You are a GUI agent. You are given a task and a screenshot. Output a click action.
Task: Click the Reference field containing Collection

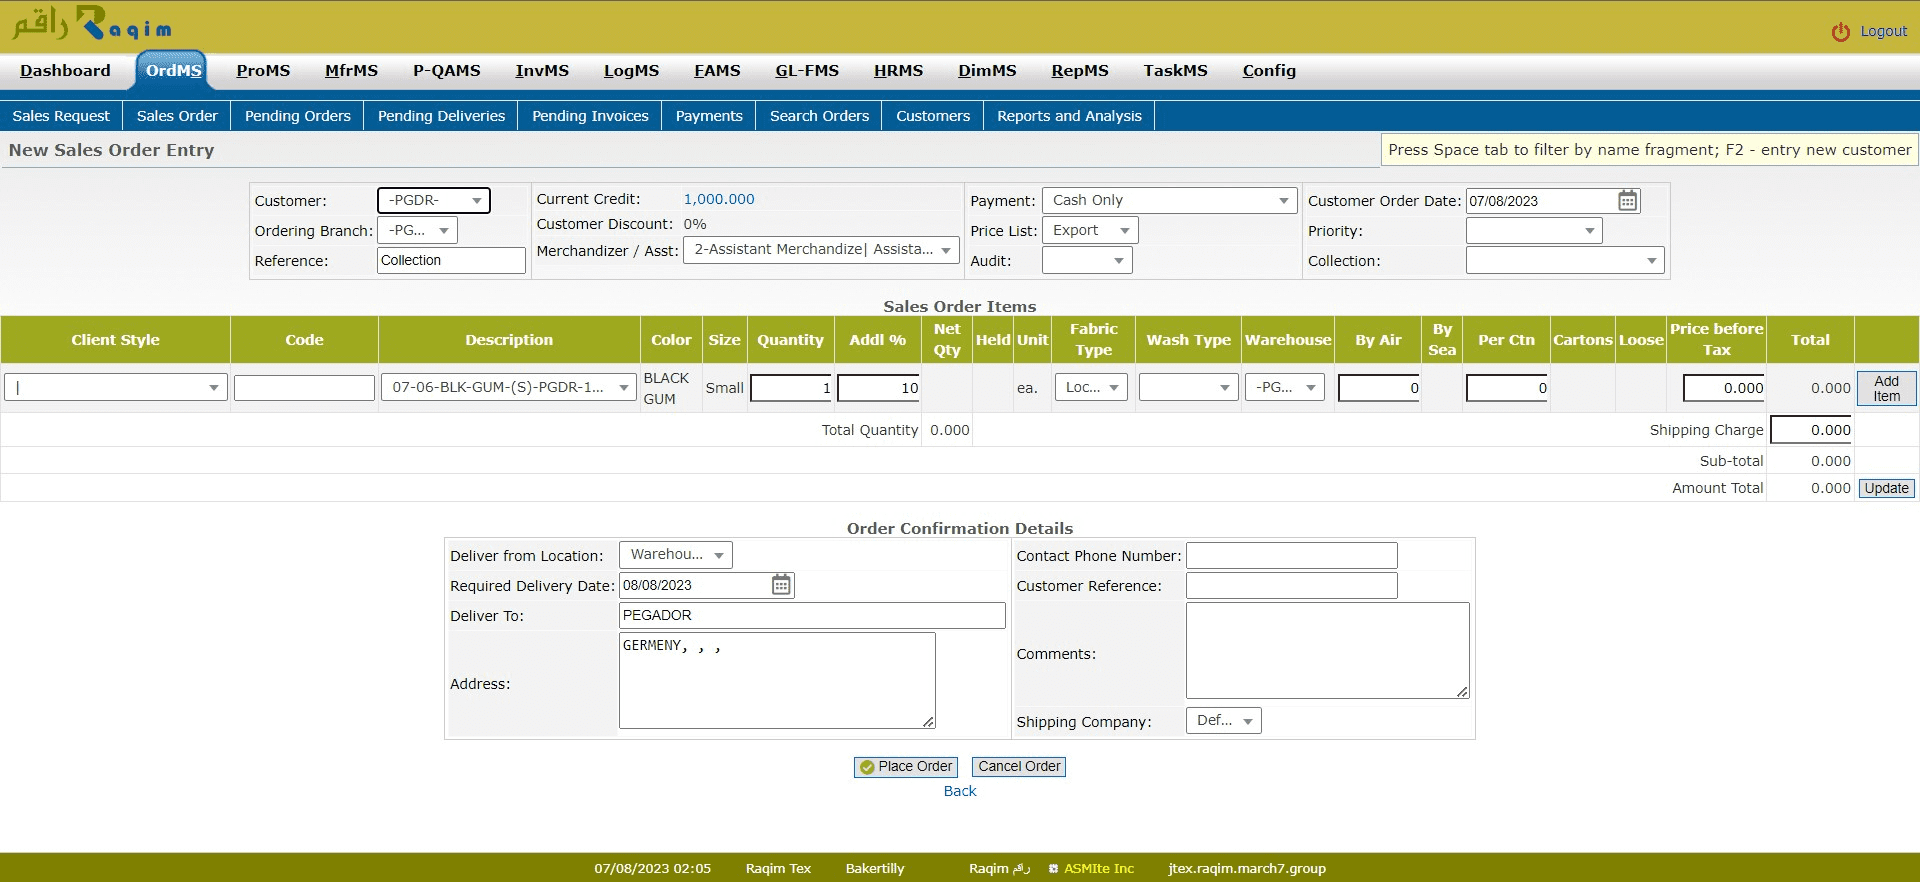[451, 260]
